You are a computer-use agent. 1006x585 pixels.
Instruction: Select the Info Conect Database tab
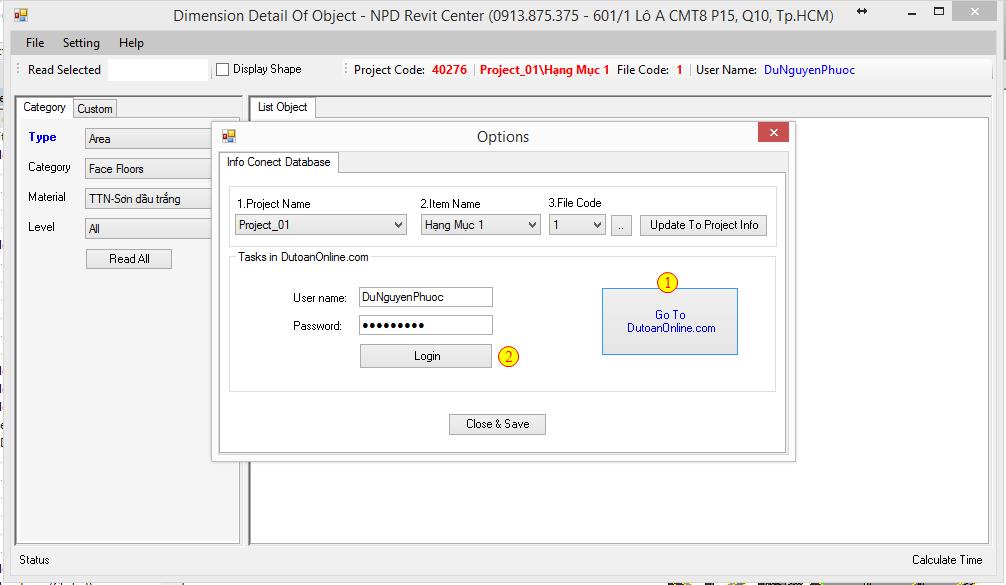[278, 162]
